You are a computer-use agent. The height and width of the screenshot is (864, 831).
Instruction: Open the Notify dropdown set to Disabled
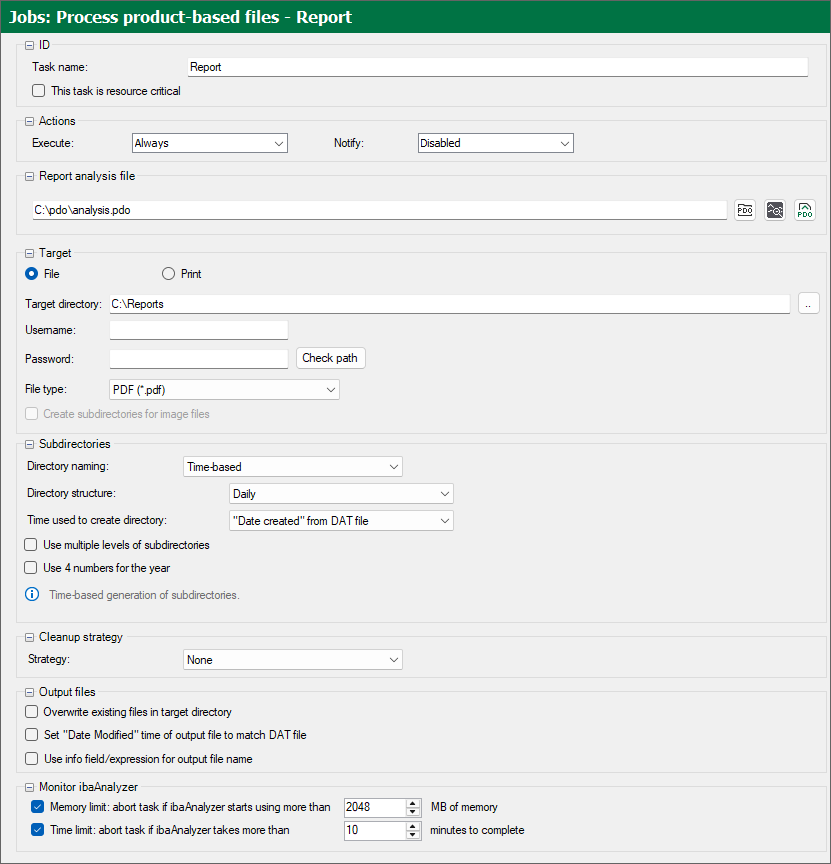point(495,143)
